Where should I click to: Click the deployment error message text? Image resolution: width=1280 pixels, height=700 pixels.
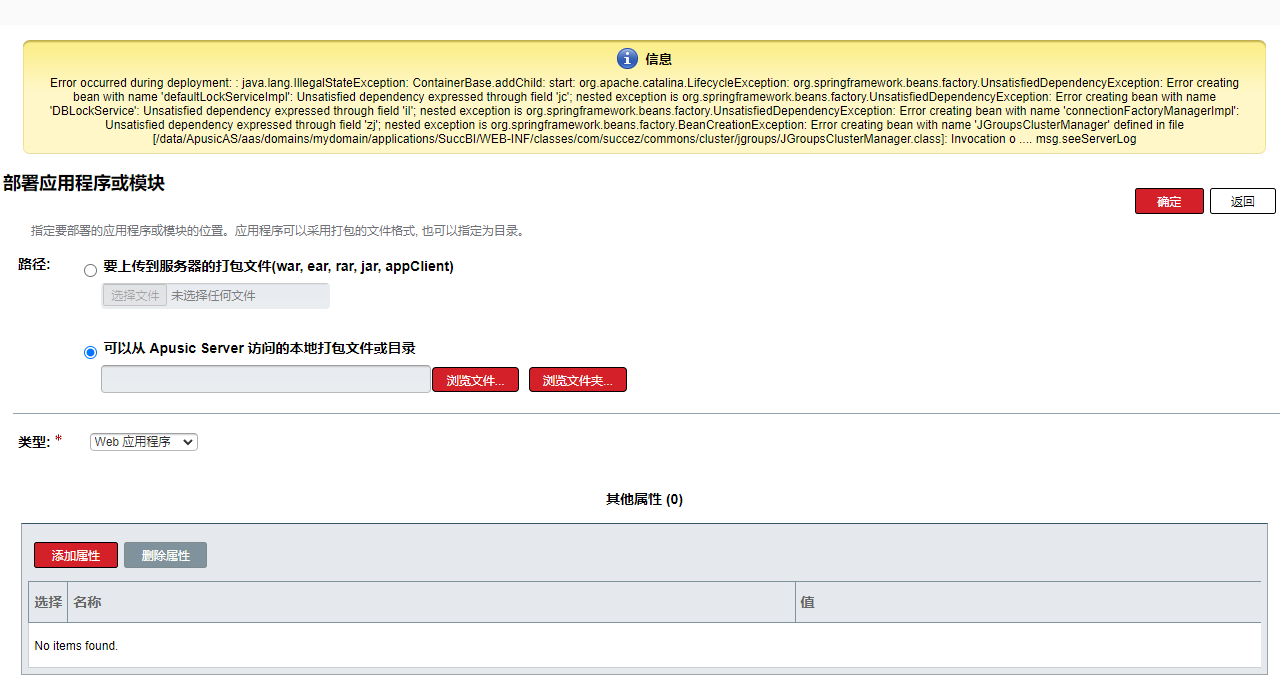pos(644,111)
